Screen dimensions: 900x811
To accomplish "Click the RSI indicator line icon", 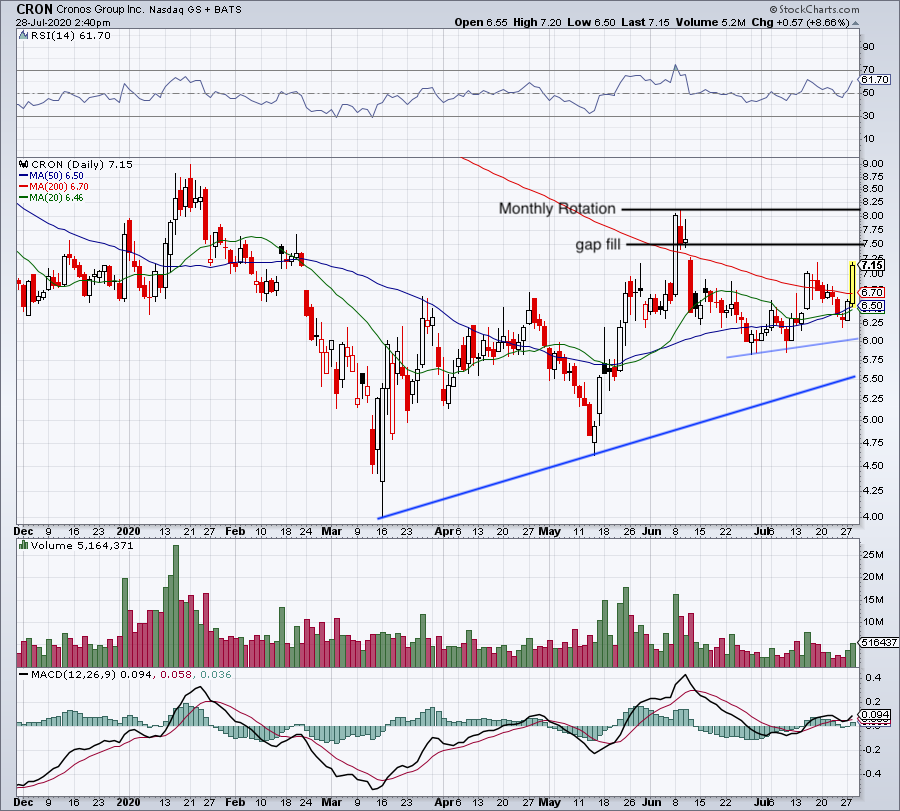I will [23, 36].
